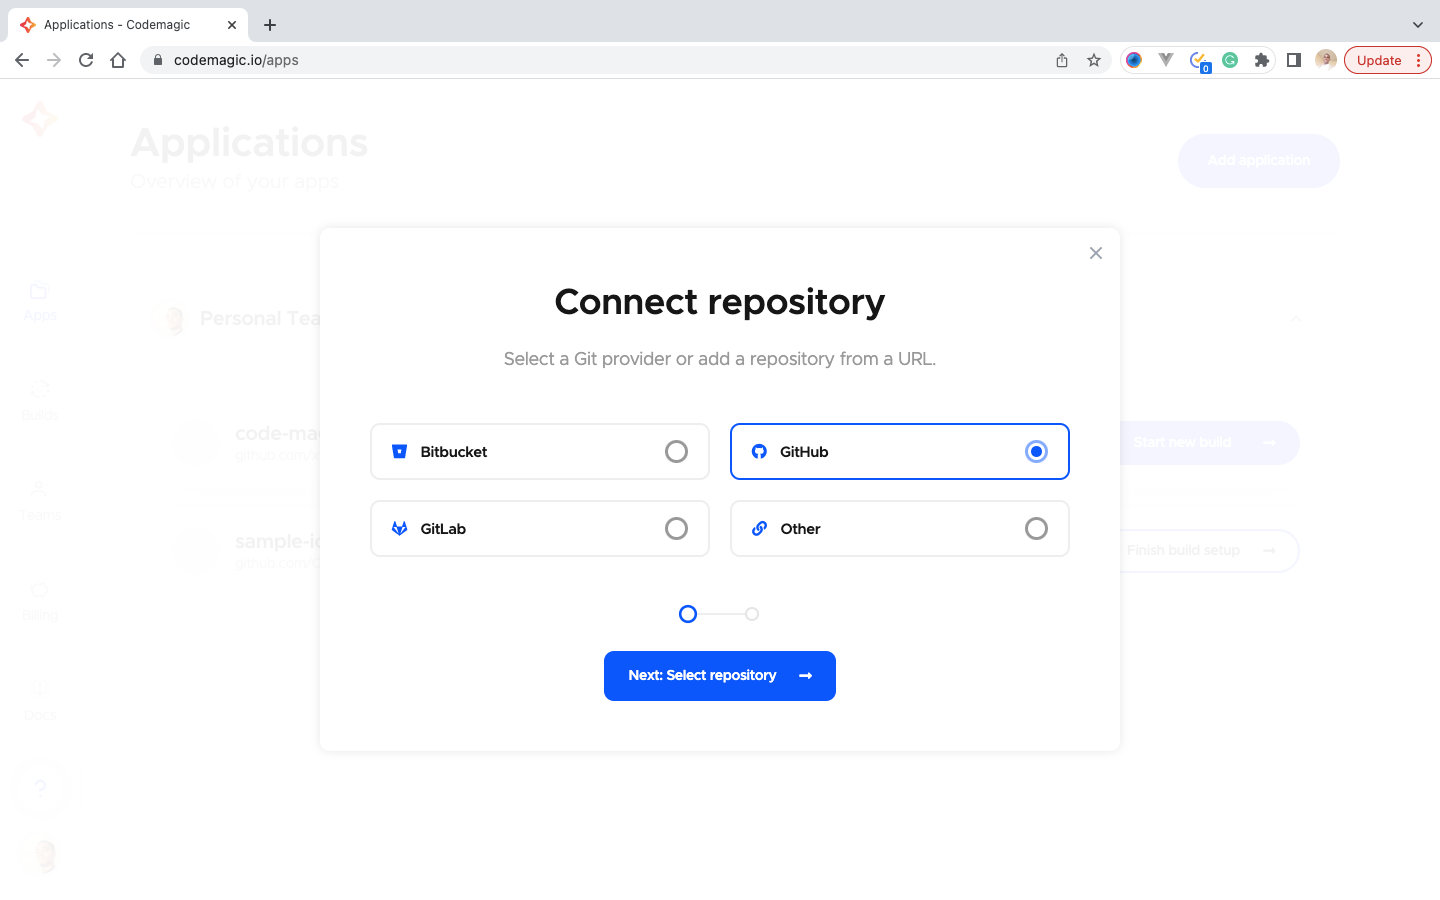Select the Bitbucket radio button
Screen dimensions: 1440x900
[x=676, y=452]
